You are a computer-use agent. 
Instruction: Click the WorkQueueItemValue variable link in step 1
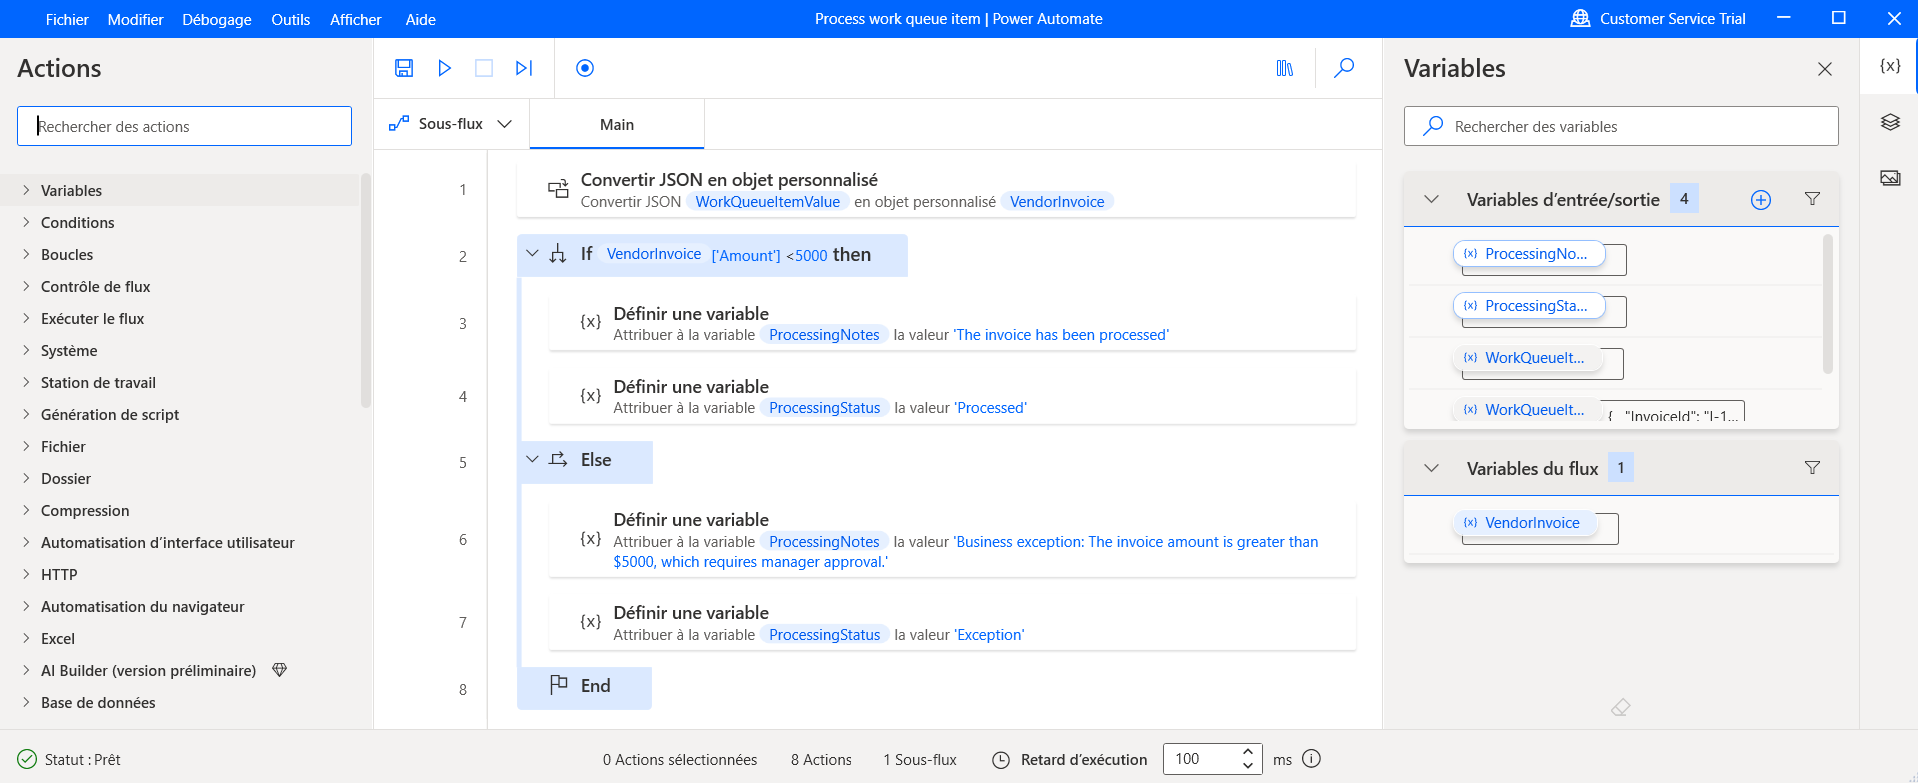coord(768,202)
